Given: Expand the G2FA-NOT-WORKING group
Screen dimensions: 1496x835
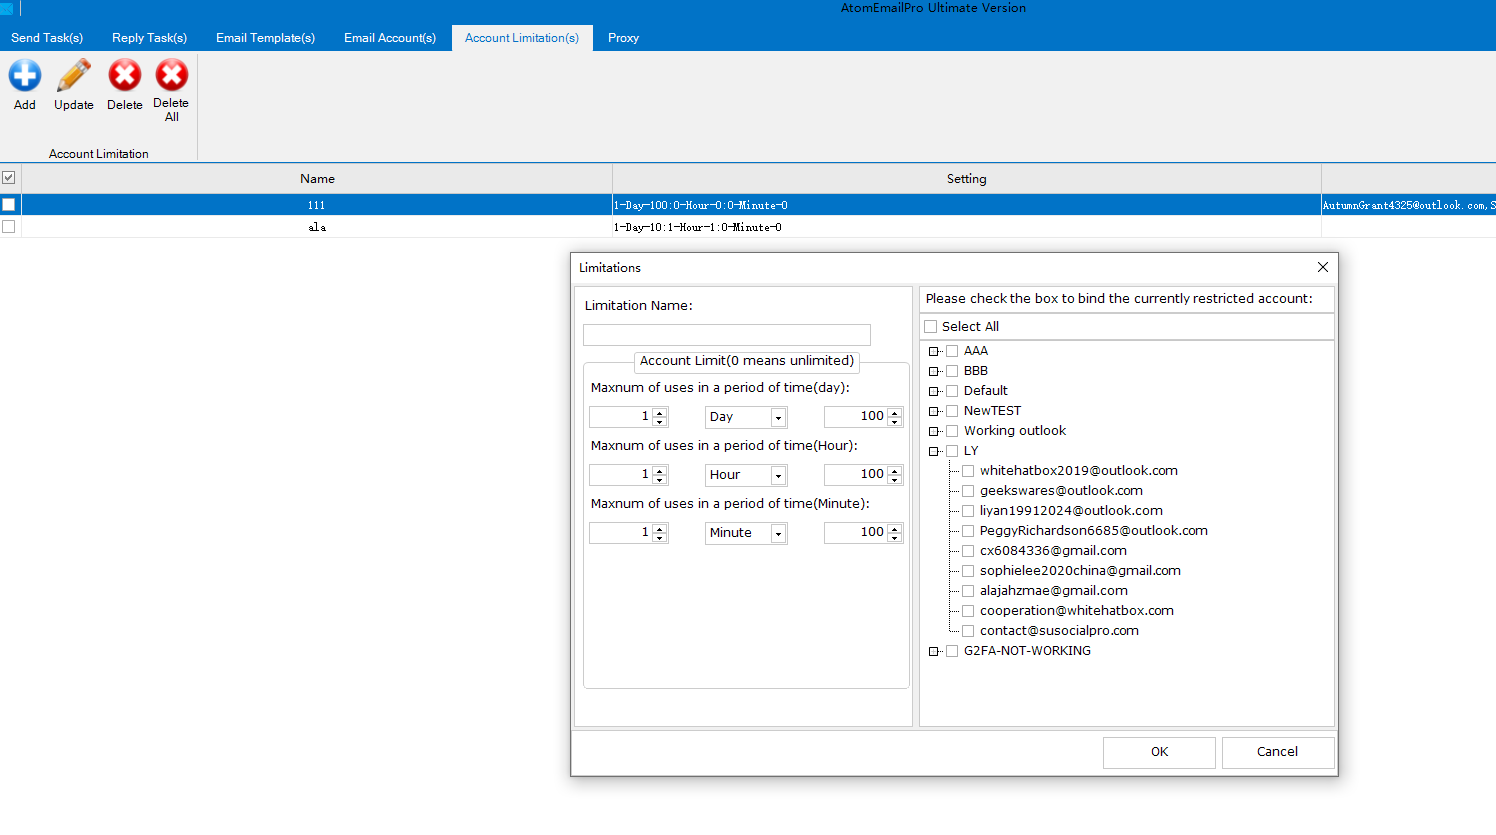Looking at the screenshot, I should pyautogui.click(x=934, y=651).
